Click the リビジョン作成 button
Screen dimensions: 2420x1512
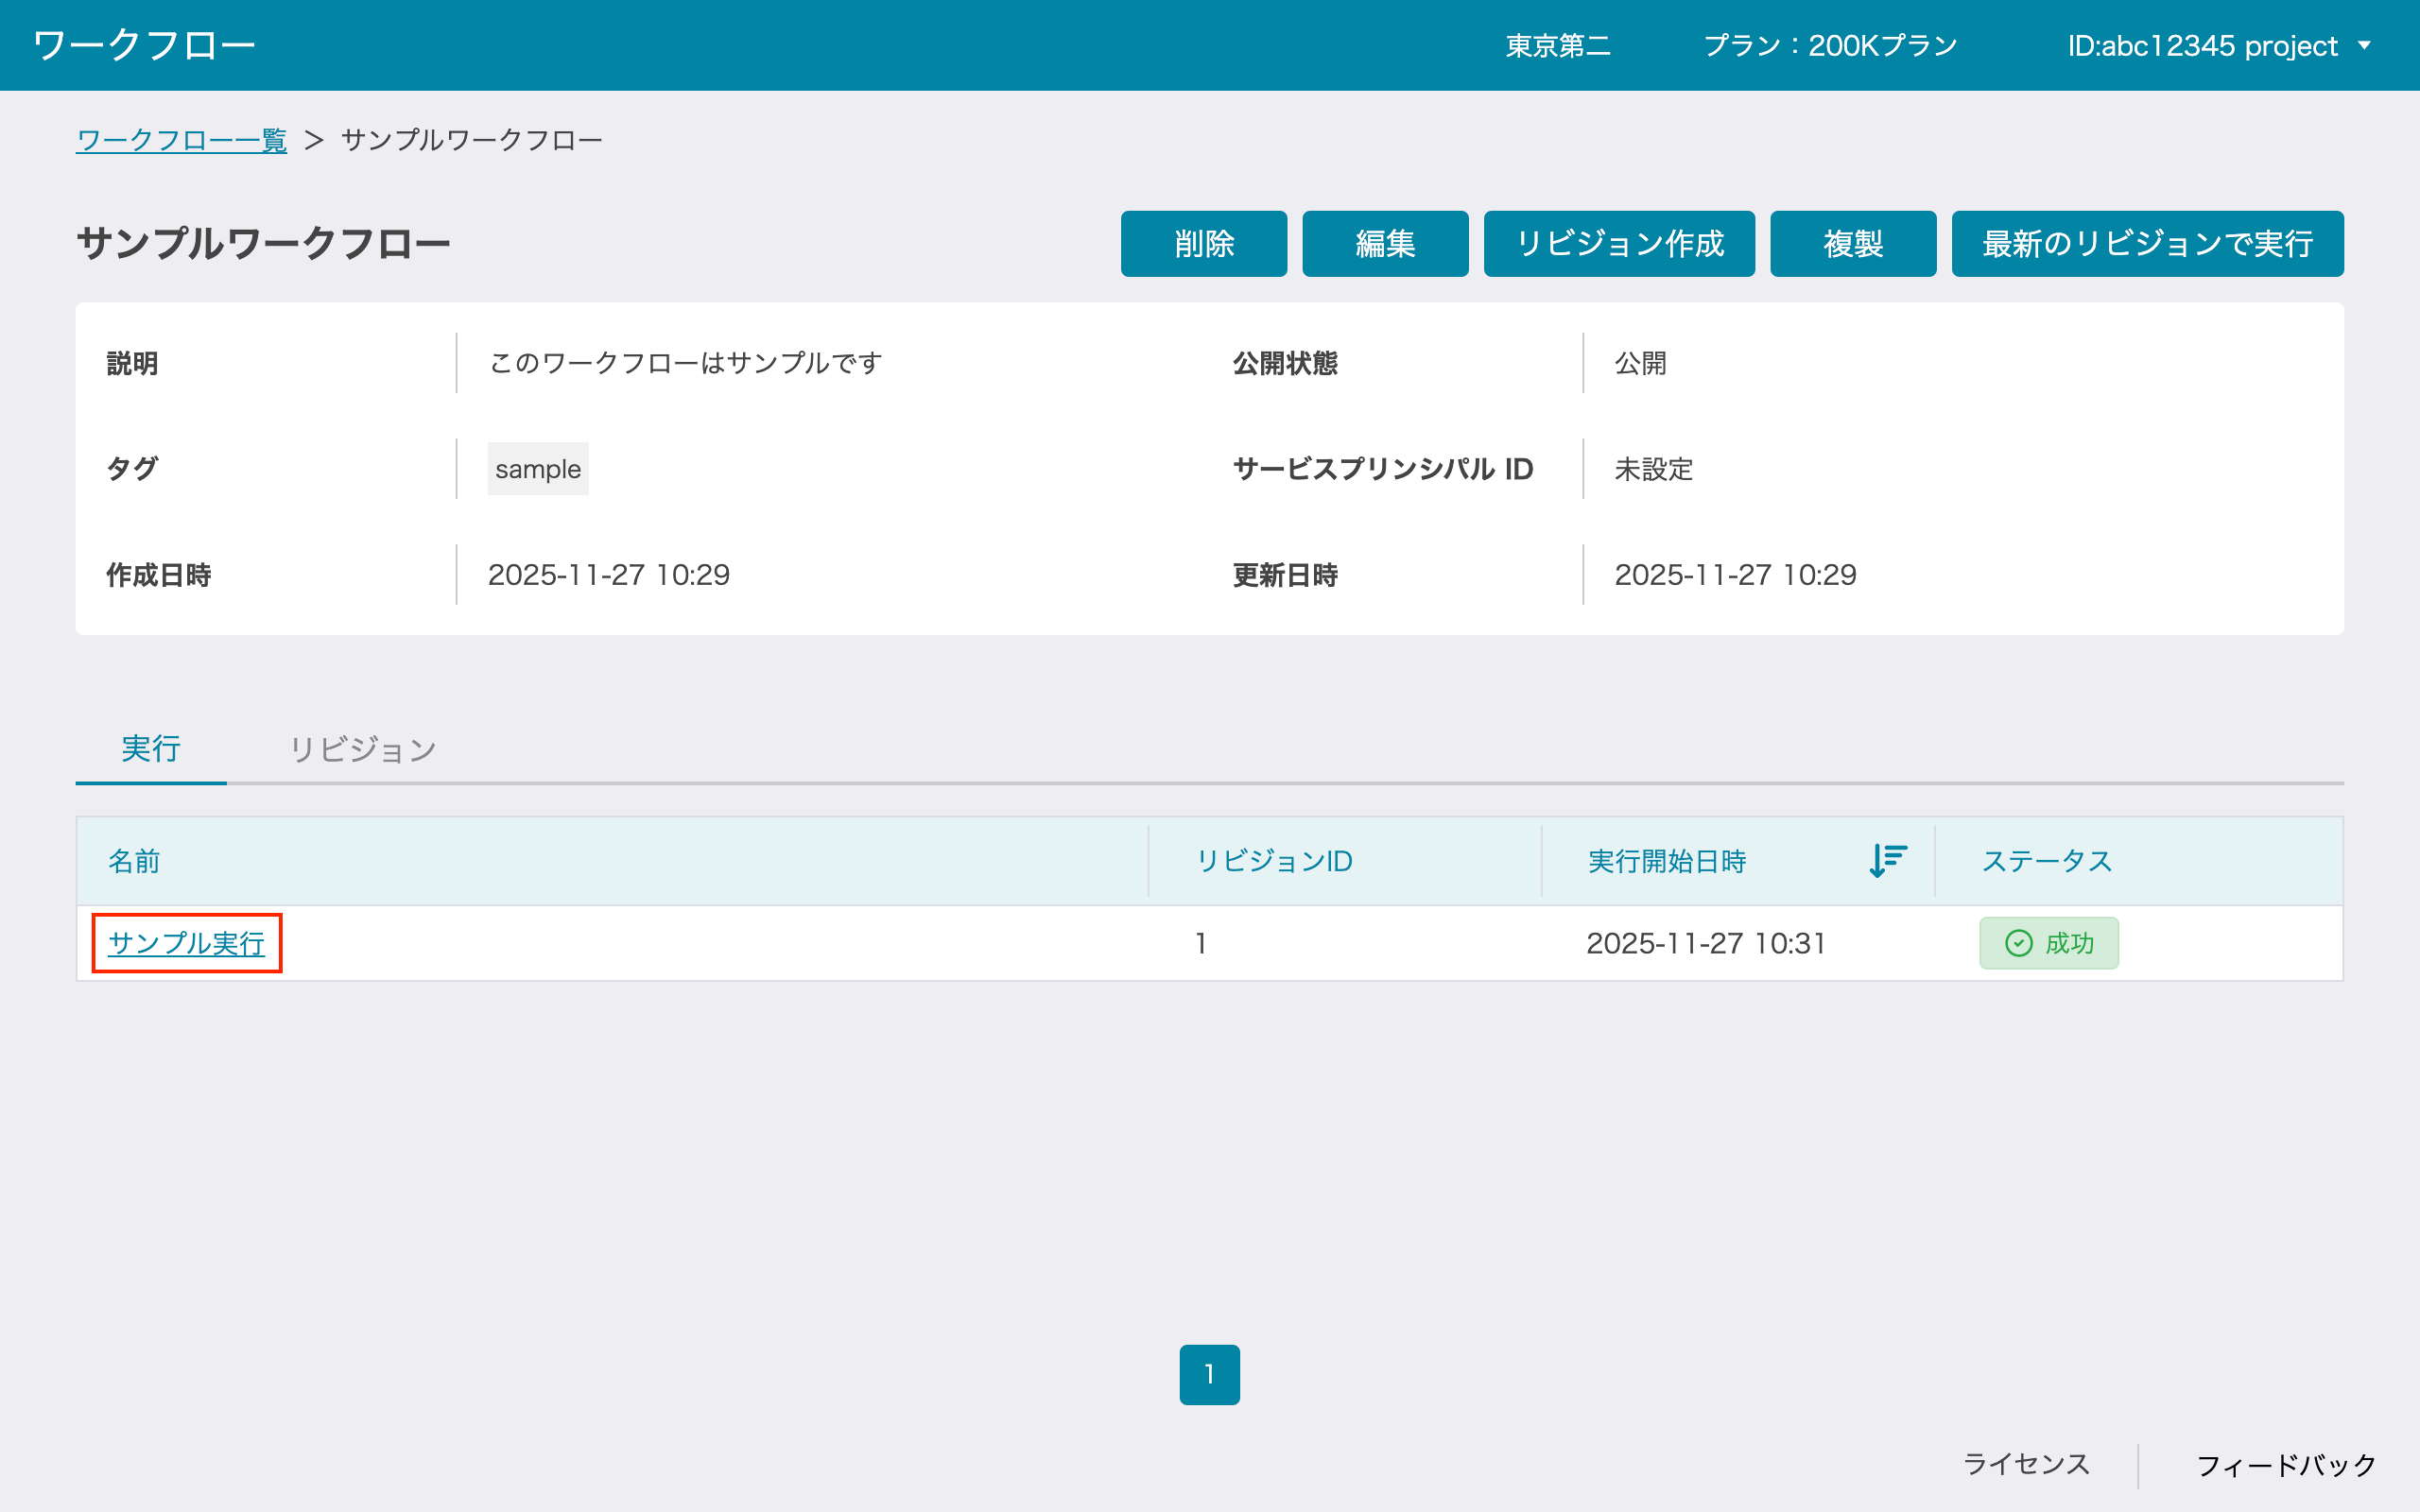tap(1618, 243)
